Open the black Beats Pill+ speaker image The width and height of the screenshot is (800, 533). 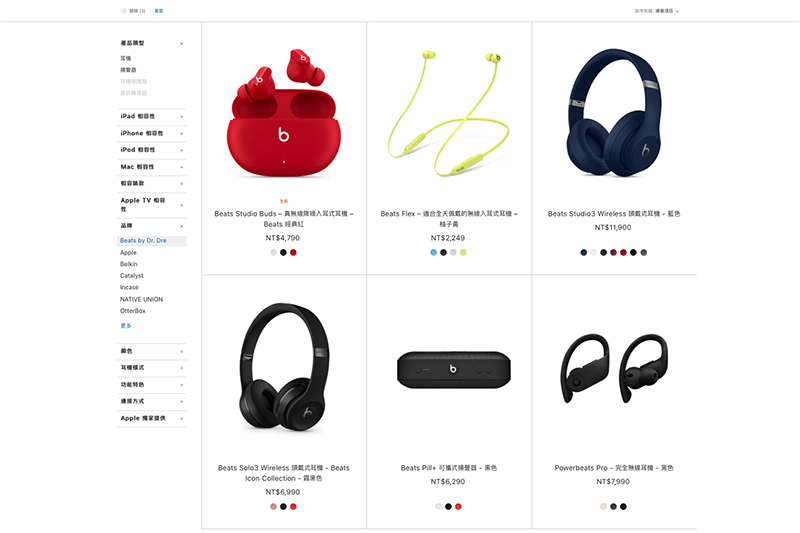coord(454,370)
